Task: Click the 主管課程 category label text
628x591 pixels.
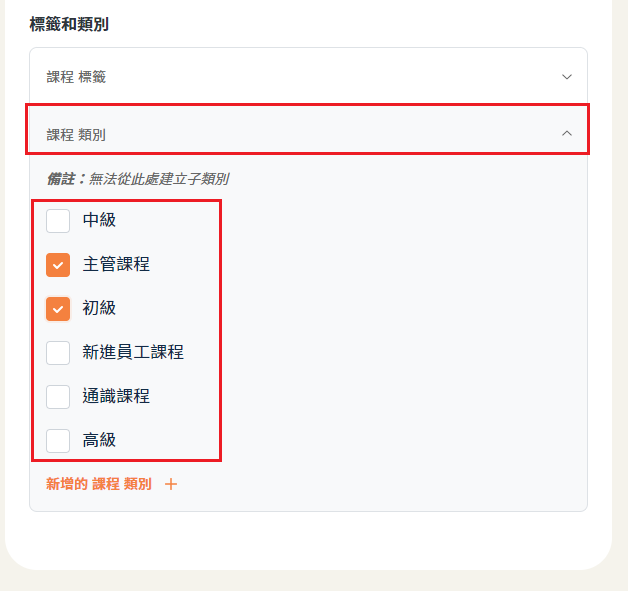Action: pyautogui.click(x=116, y=264)
